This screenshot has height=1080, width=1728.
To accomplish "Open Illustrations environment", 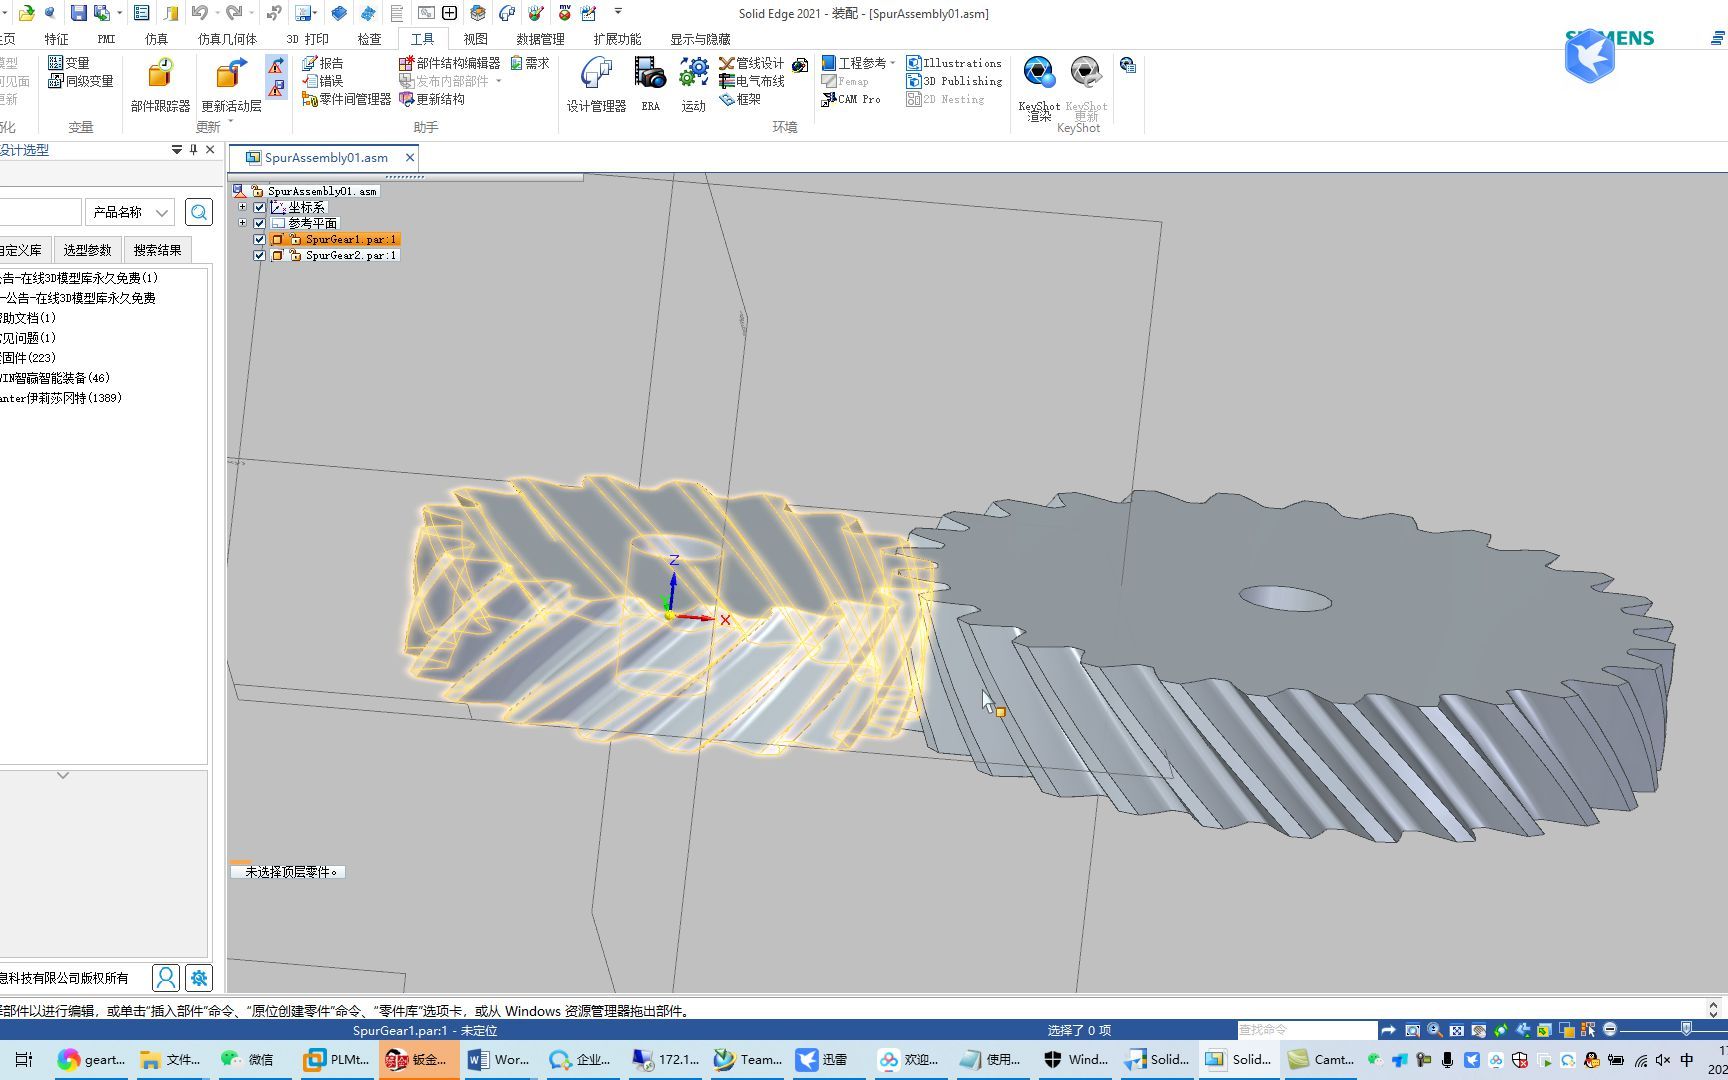I will (x=954, y=63).
